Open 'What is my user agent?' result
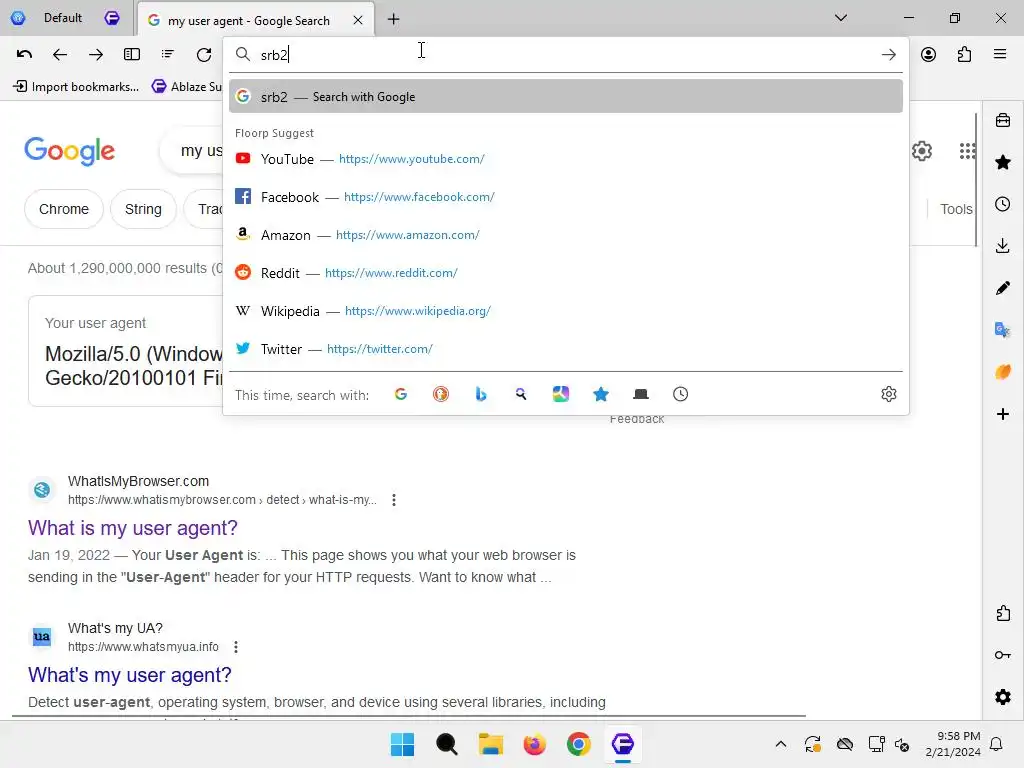Image resolution: width=1024 pixels, height=768 pixels. (133, 528)
